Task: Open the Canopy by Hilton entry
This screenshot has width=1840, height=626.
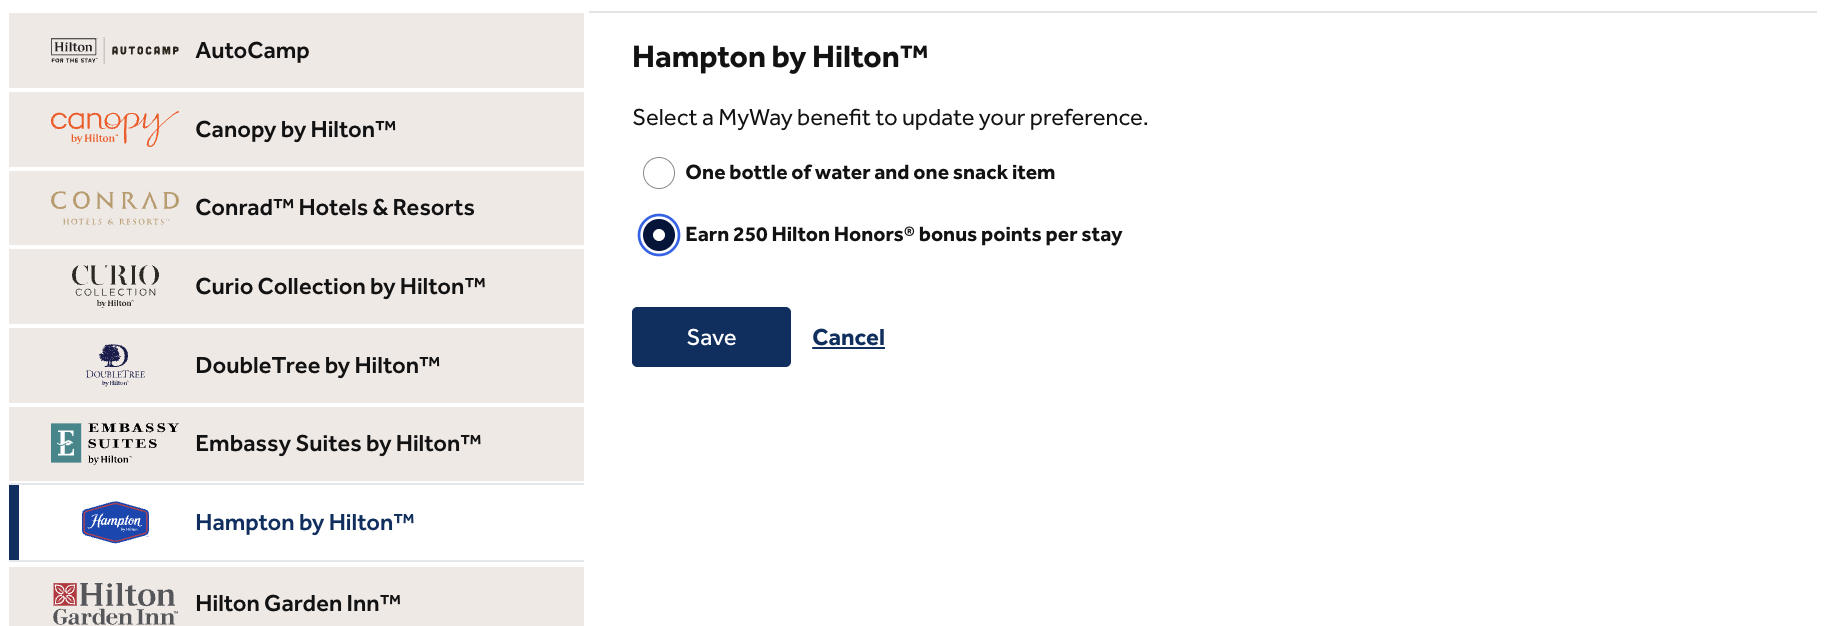Action: [x=296, y=128]
